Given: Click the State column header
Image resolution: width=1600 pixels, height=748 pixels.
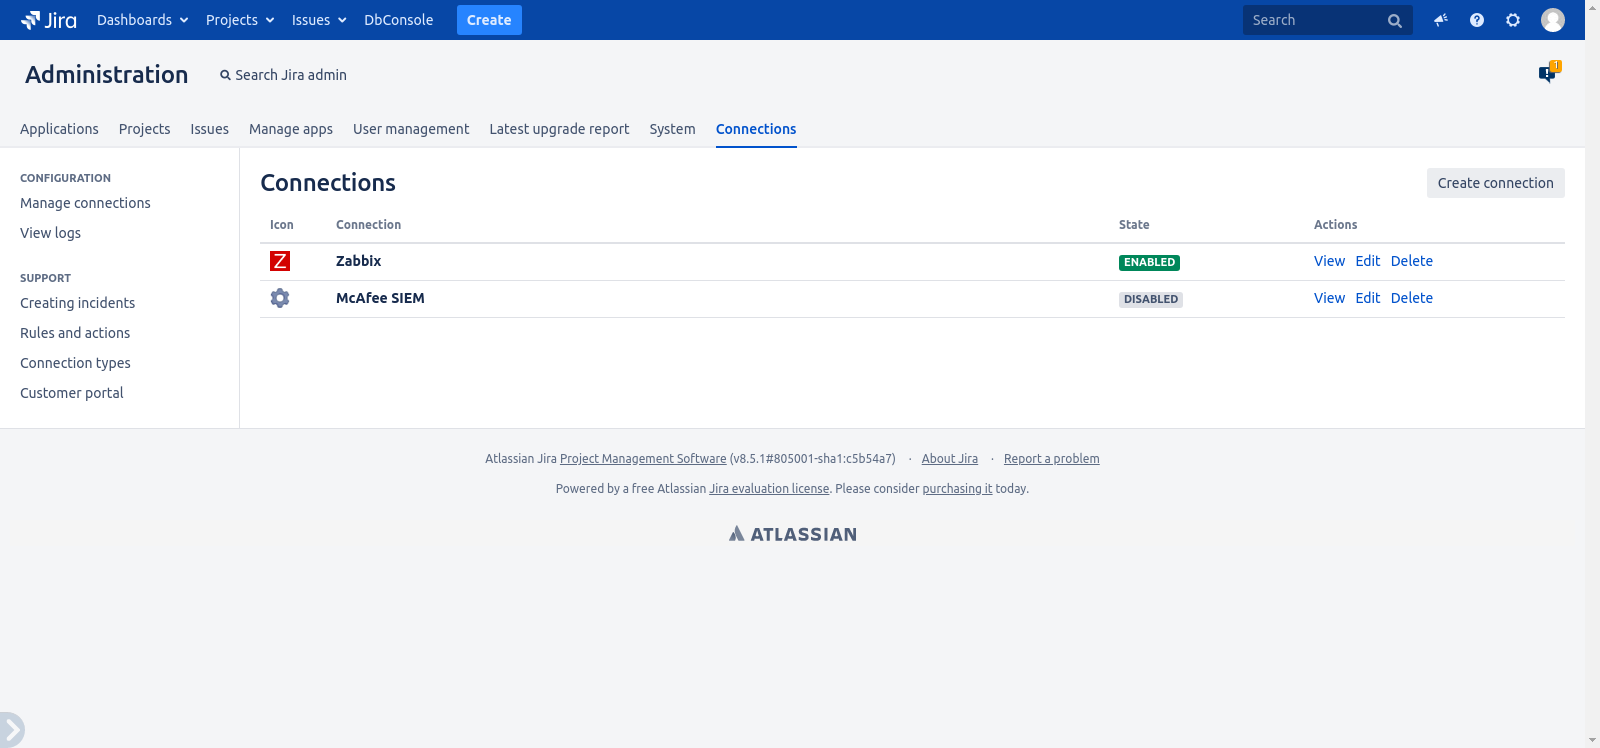Looking at the screenshot, I should click(x=1134, y=225).
